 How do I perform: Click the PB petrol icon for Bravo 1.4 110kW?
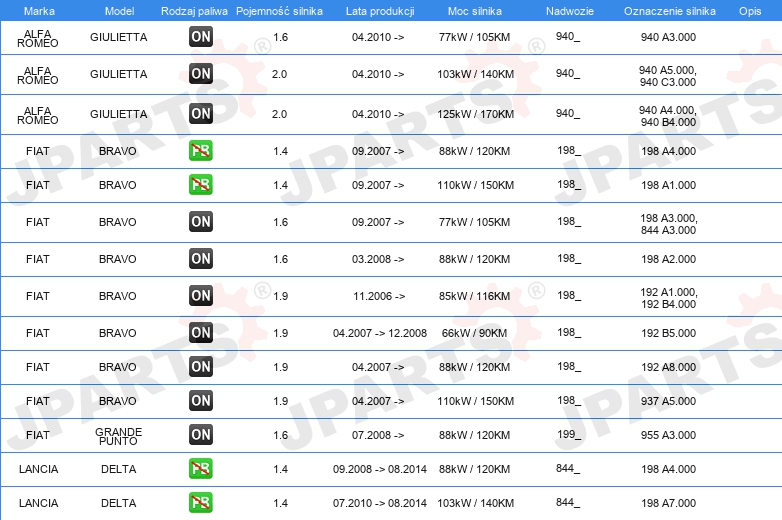click(x=201, y=184)
